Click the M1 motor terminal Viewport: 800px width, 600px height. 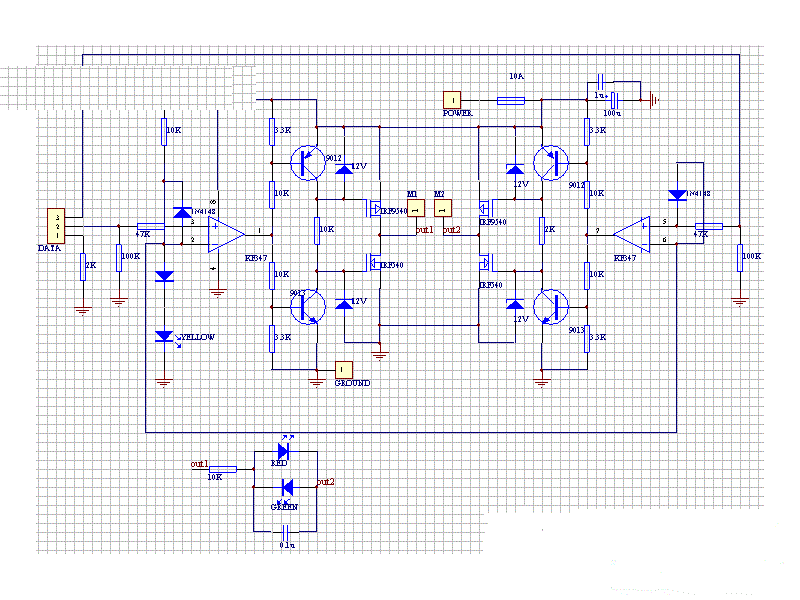[415, 207]
